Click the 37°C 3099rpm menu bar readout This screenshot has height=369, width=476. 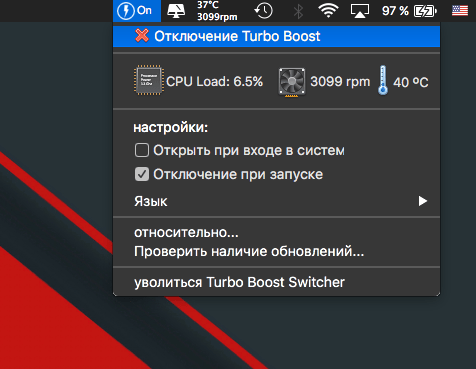(x=217, y=11)
